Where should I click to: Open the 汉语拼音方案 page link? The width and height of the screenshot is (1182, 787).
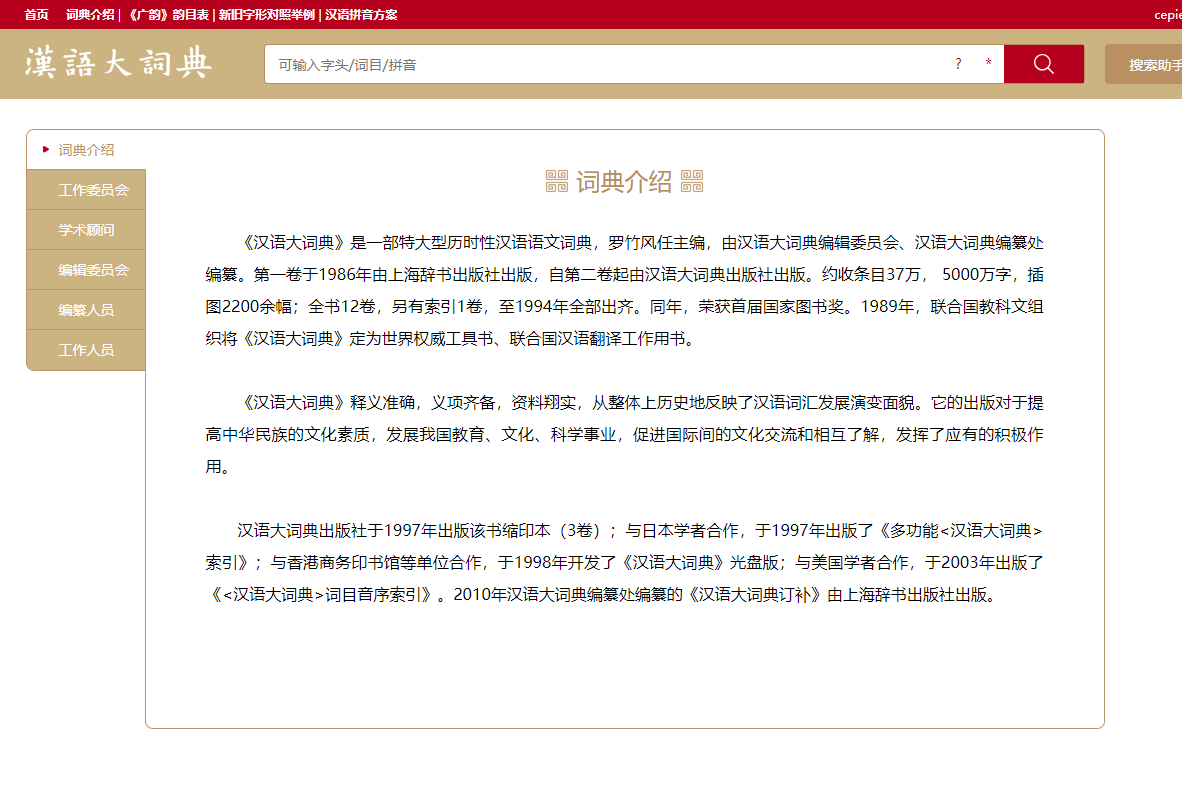[361, 14]
